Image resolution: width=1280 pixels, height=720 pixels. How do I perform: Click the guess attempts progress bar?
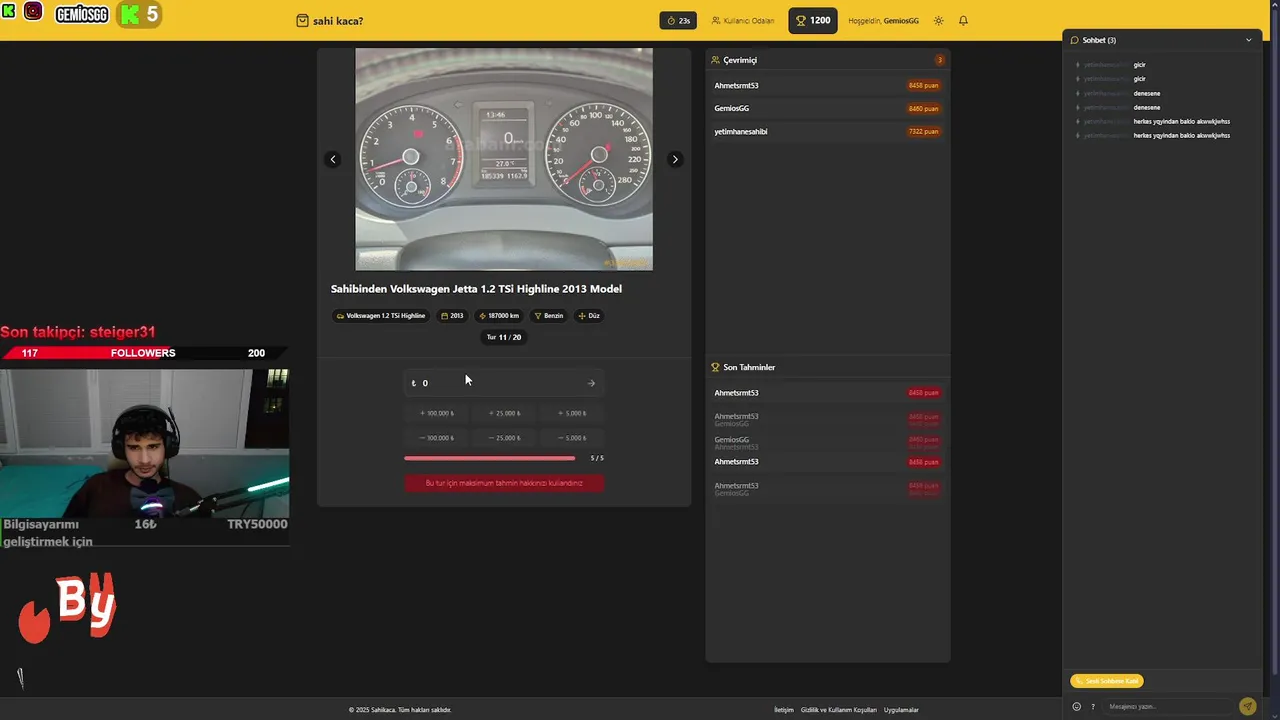click(x=490, y=458)
